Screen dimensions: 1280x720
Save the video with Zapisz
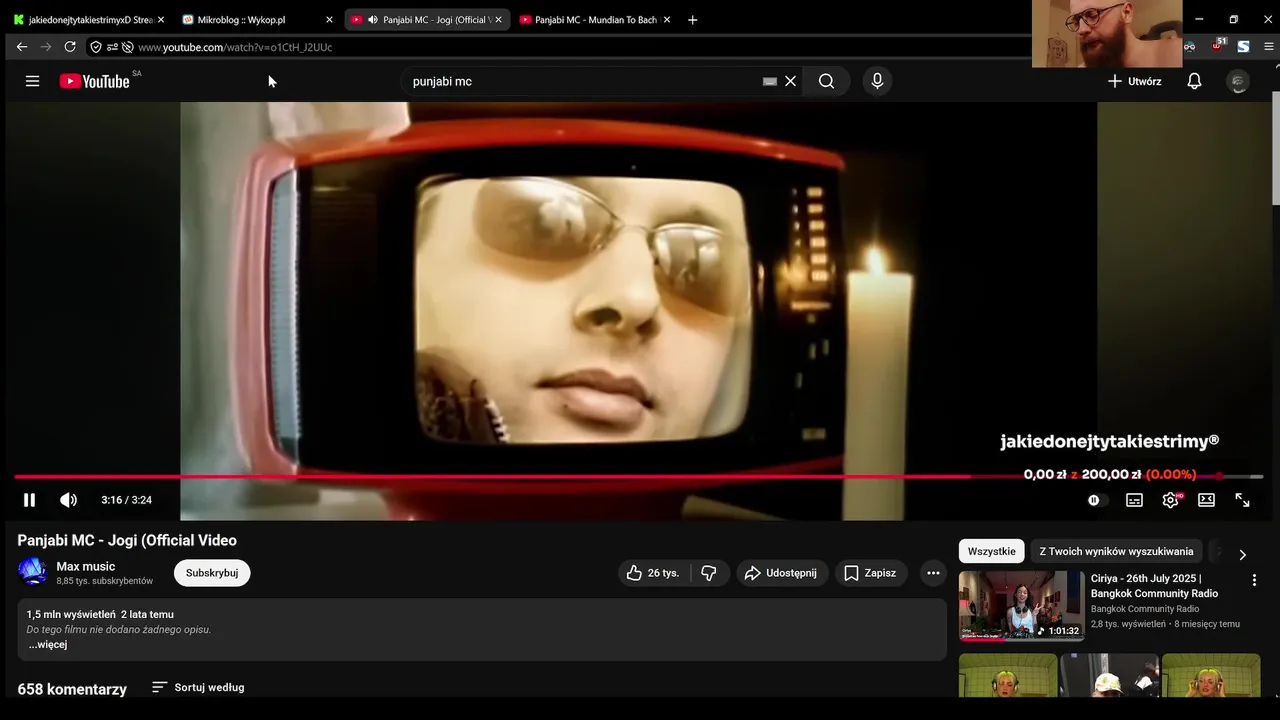870,573
